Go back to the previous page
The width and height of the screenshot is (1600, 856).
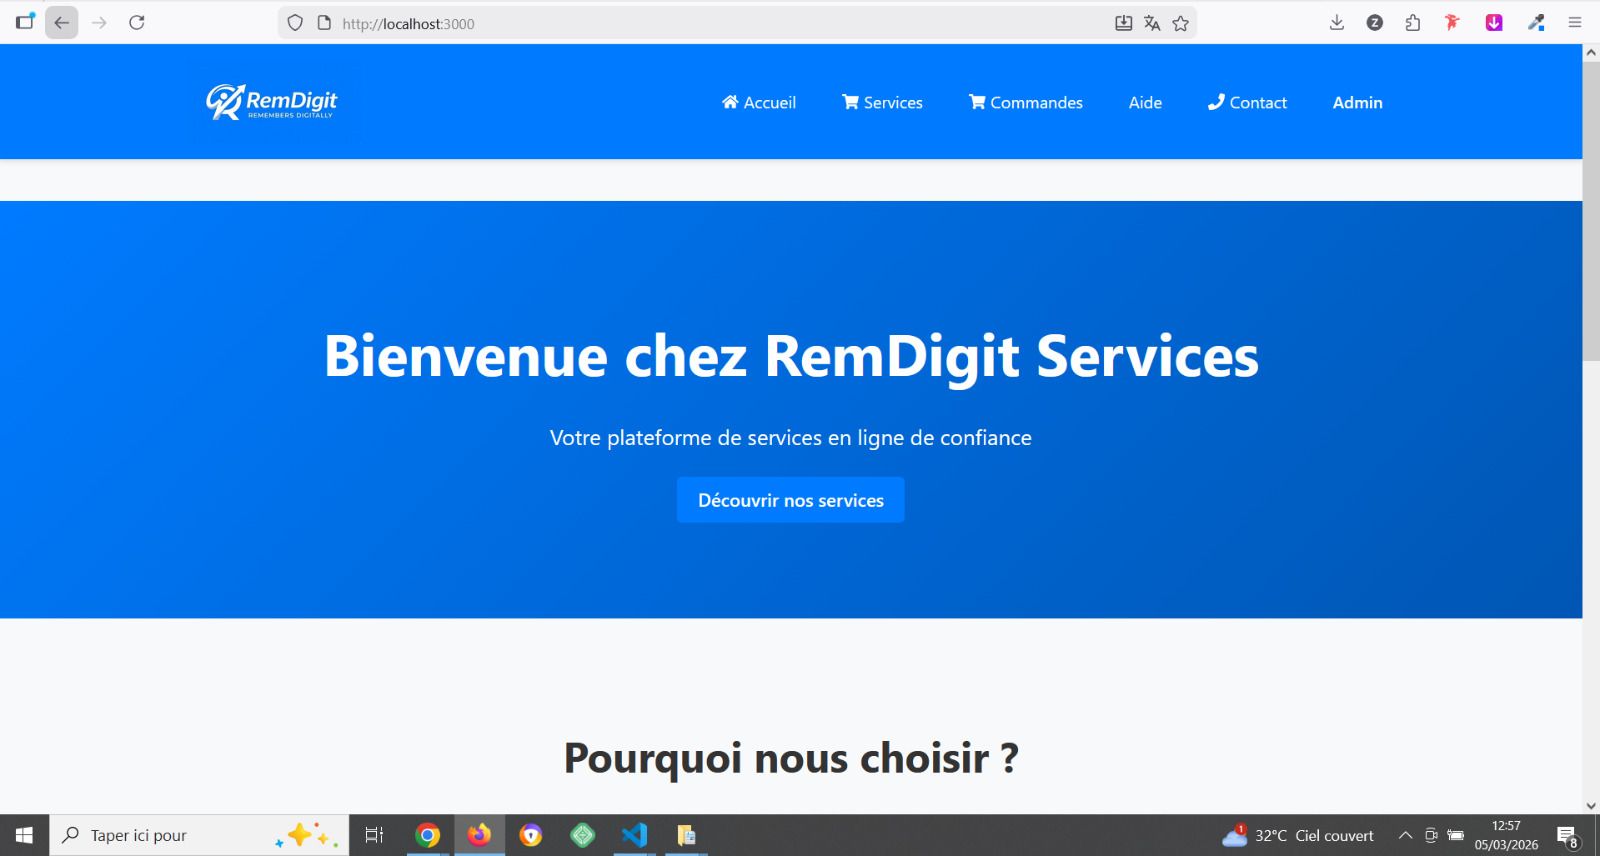(x=62, y=23)
